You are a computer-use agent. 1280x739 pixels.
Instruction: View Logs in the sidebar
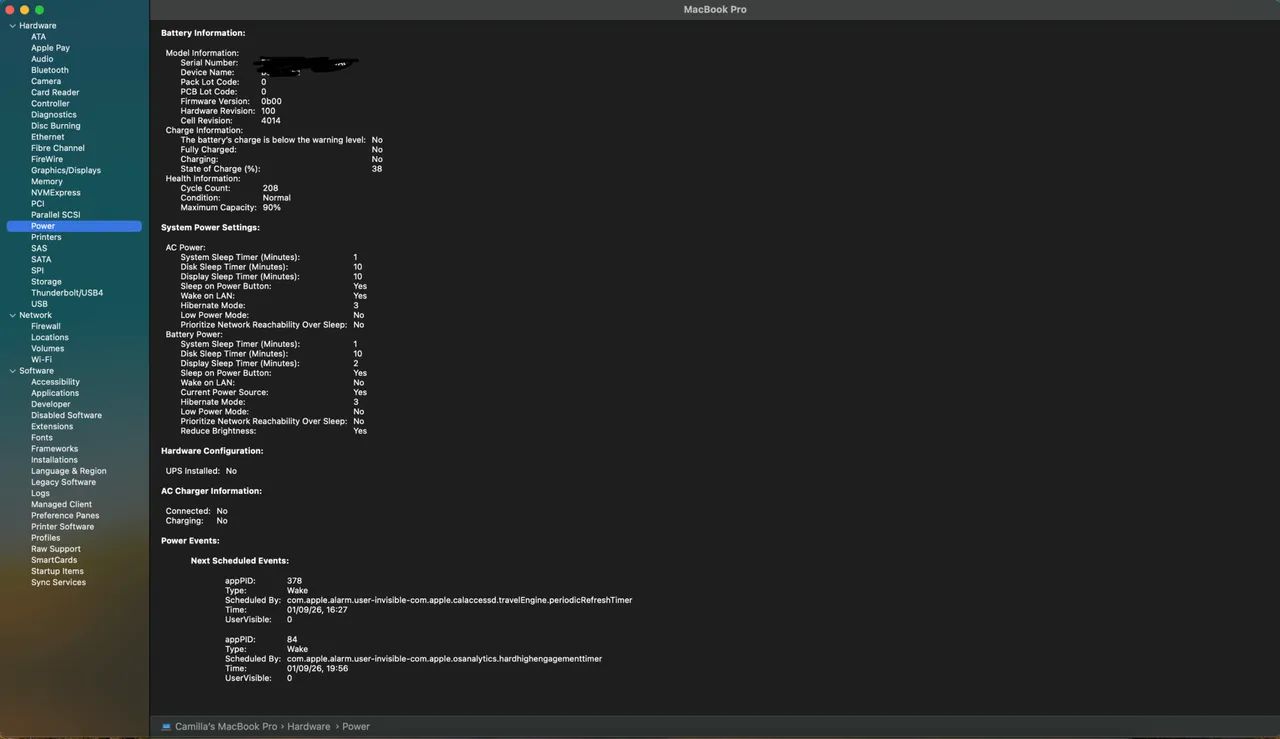pyautogui.click(x=40, y=493)
